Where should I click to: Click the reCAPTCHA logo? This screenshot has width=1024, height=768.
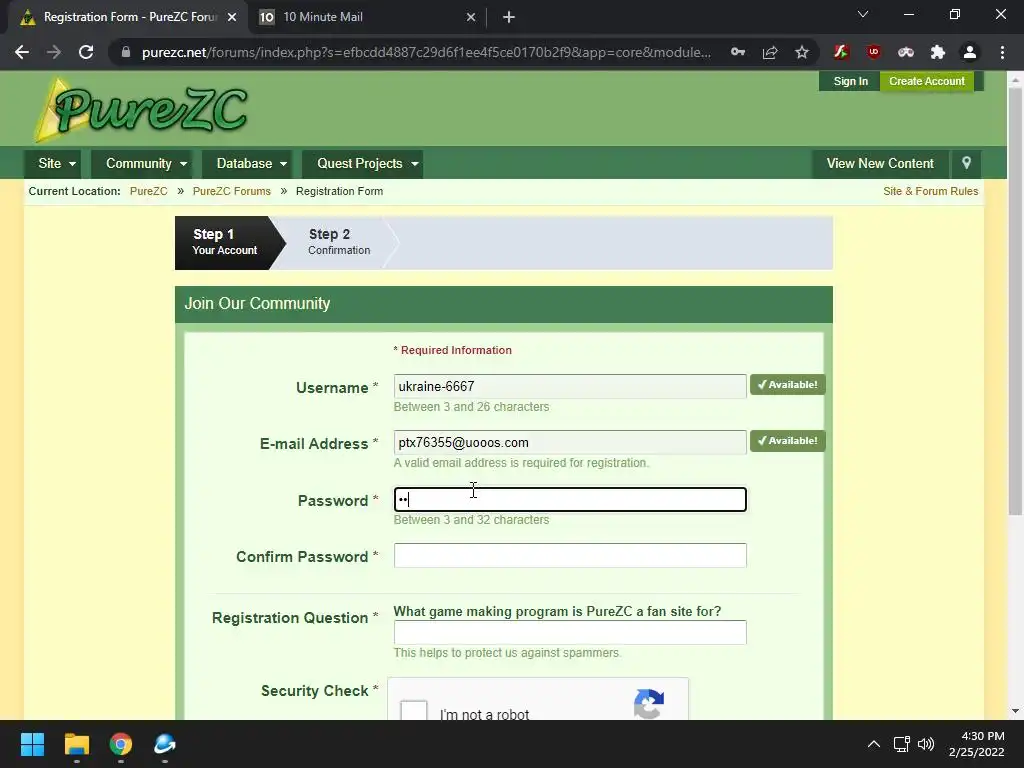(x=649, y=703)
